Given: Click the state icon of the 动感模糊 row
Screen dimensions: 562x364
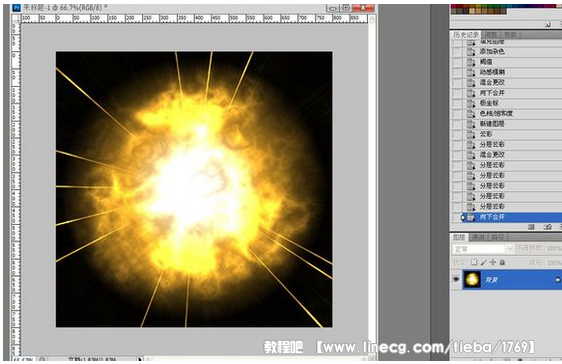Looking at the screenshot, I should (471, 72).
